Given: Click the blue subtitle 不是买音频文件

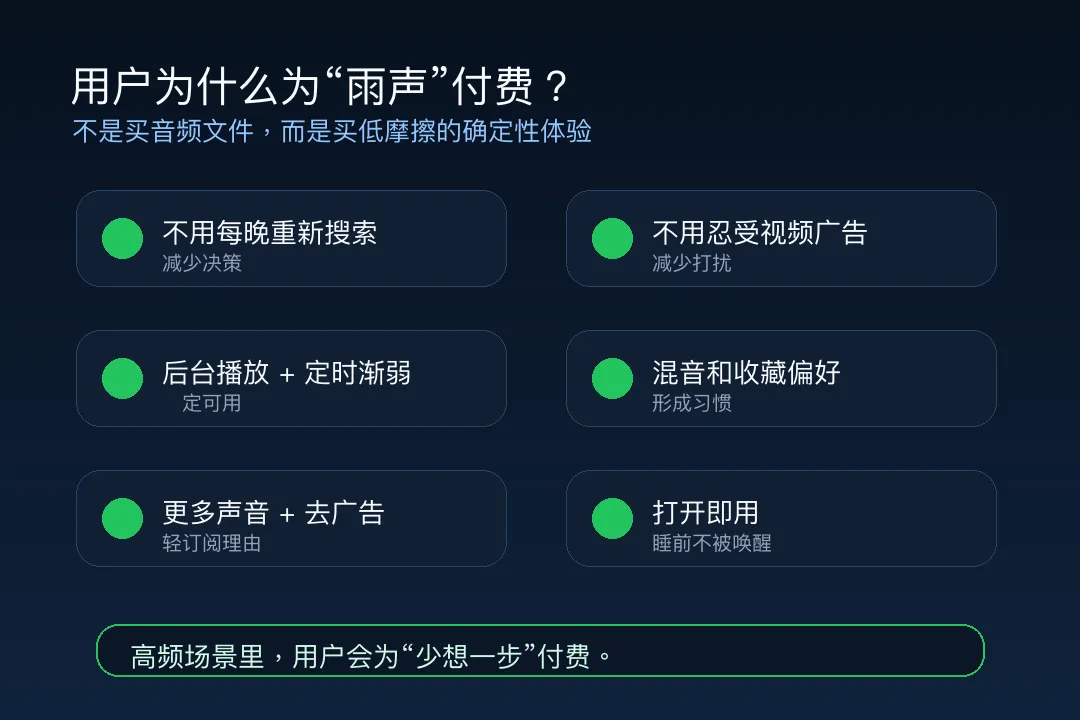Looking at the screenshot, I should coord(163,131).
